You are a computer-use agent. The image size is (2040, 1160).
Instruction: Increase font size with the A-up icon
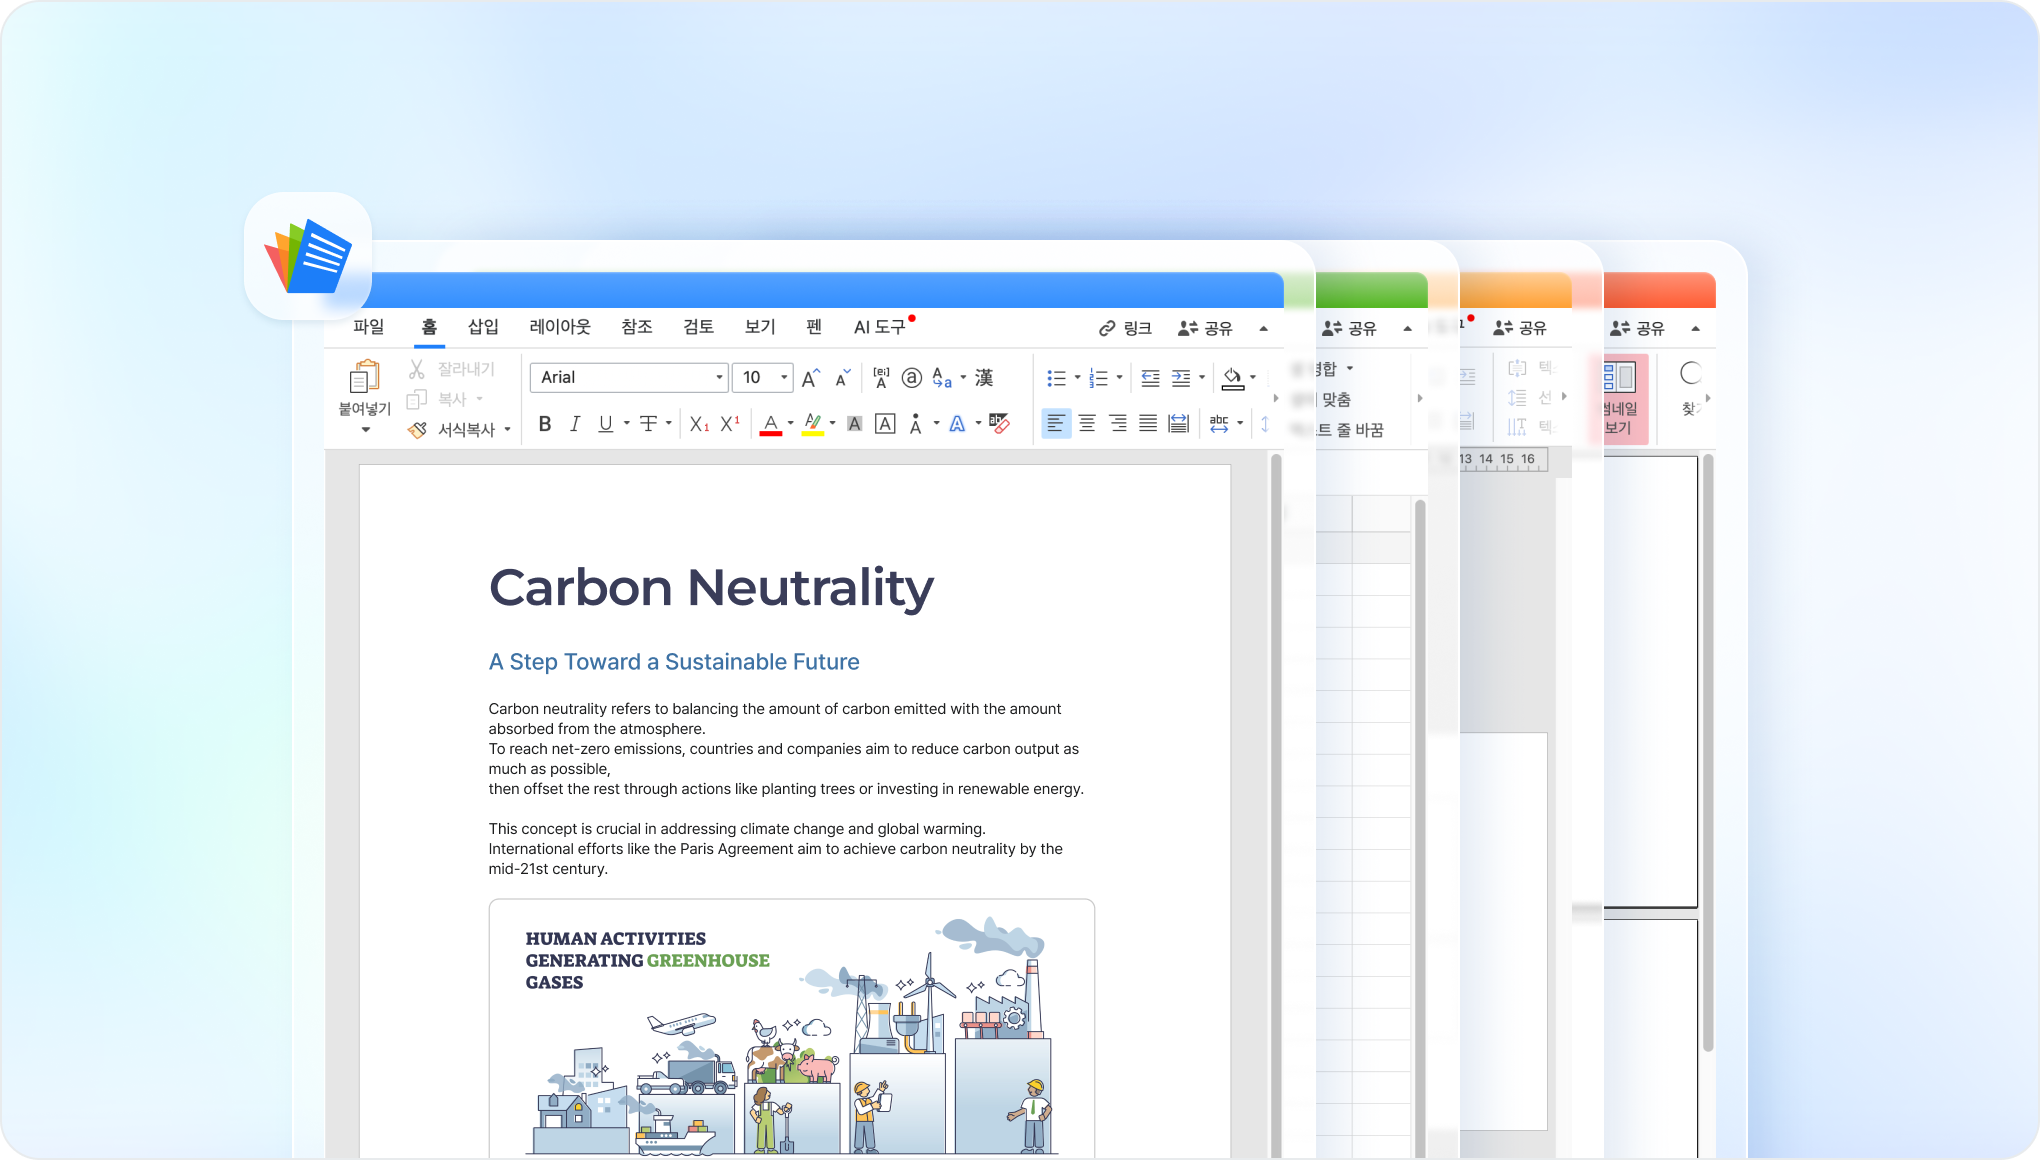pos(811,378)
